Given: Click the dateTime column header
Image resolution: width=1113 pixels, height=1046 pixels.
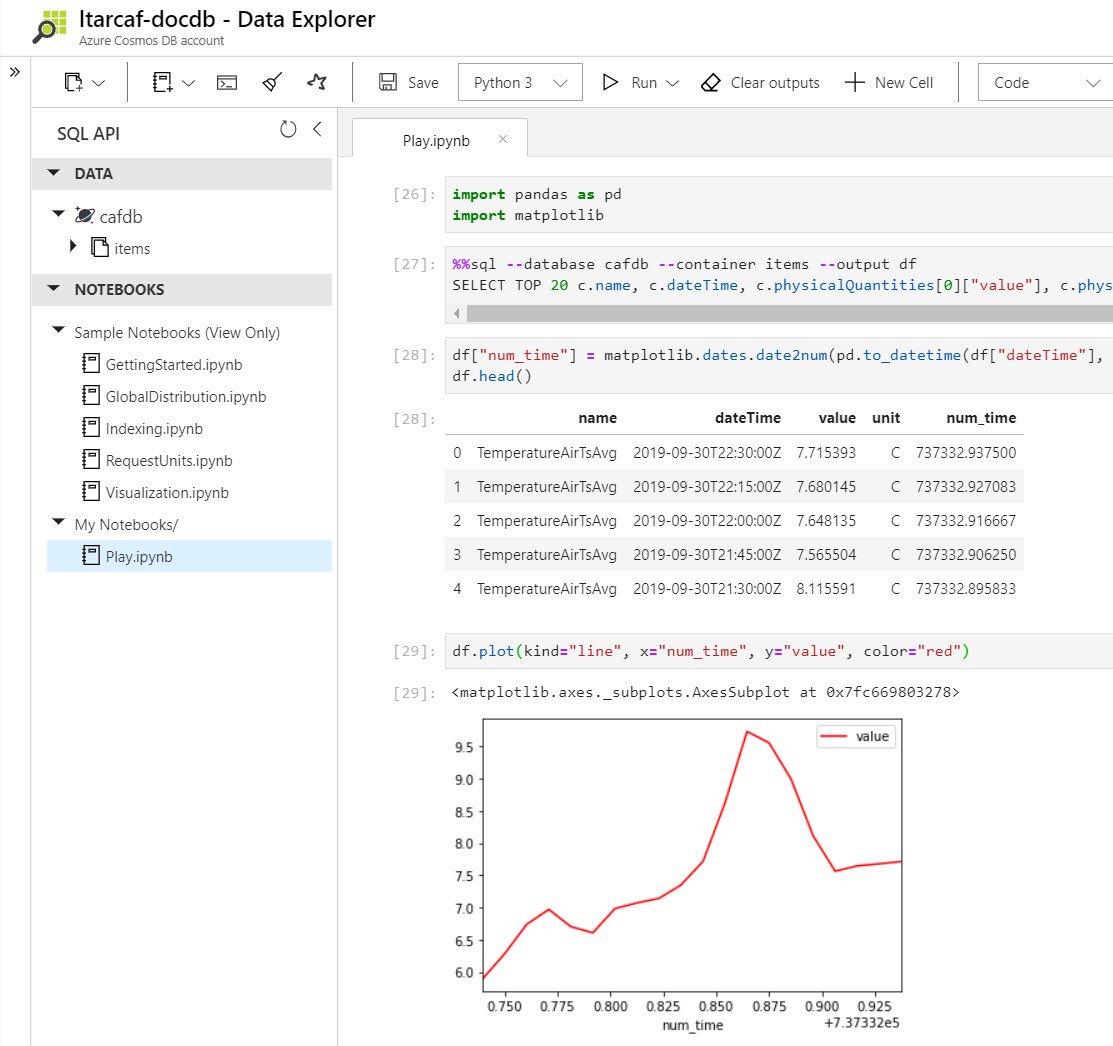Looking at the screenshot, I should (747, 417).
